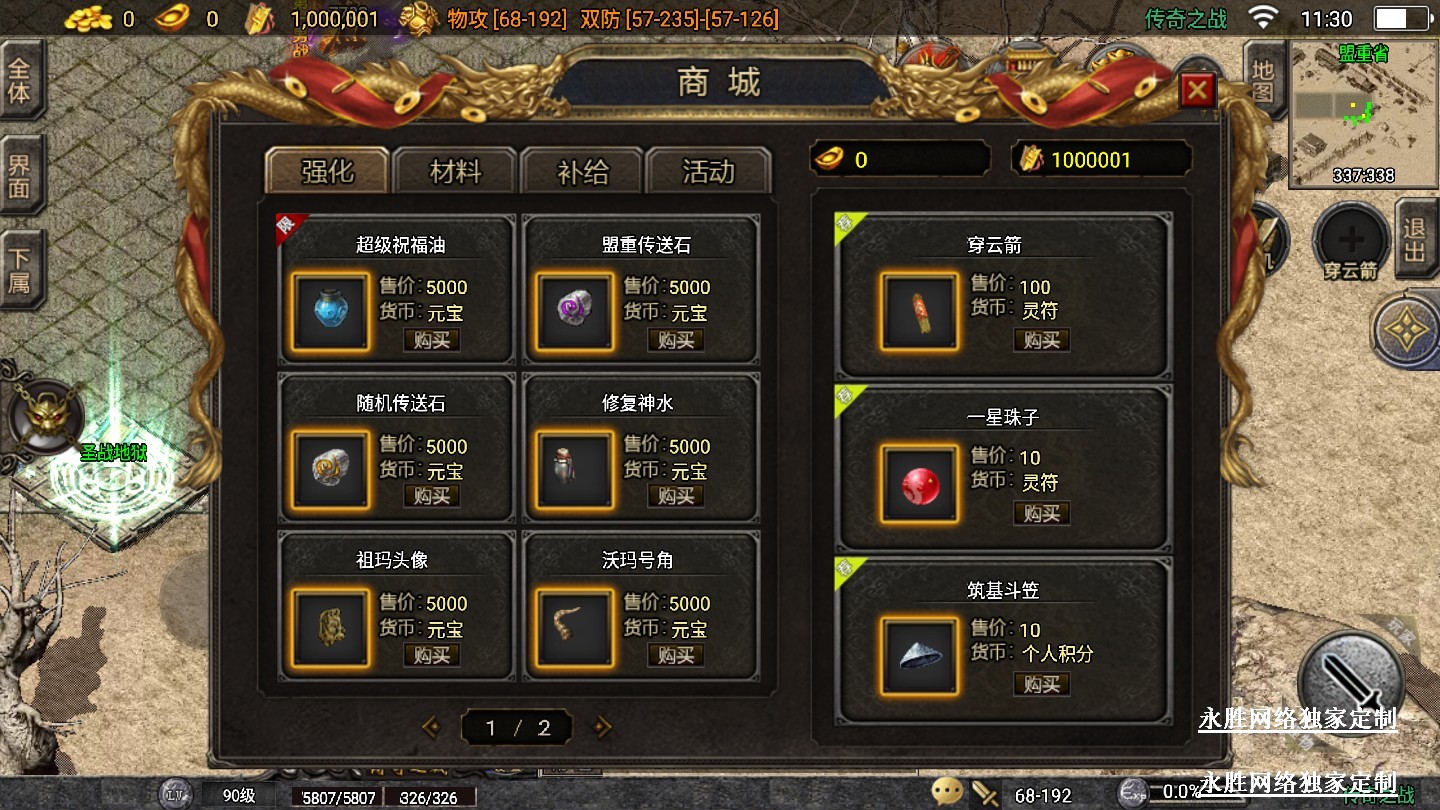This screenshot has height=810, width=1440.
Task: Buy 修复神水 with 购买 button
Action: coord(676,496)
